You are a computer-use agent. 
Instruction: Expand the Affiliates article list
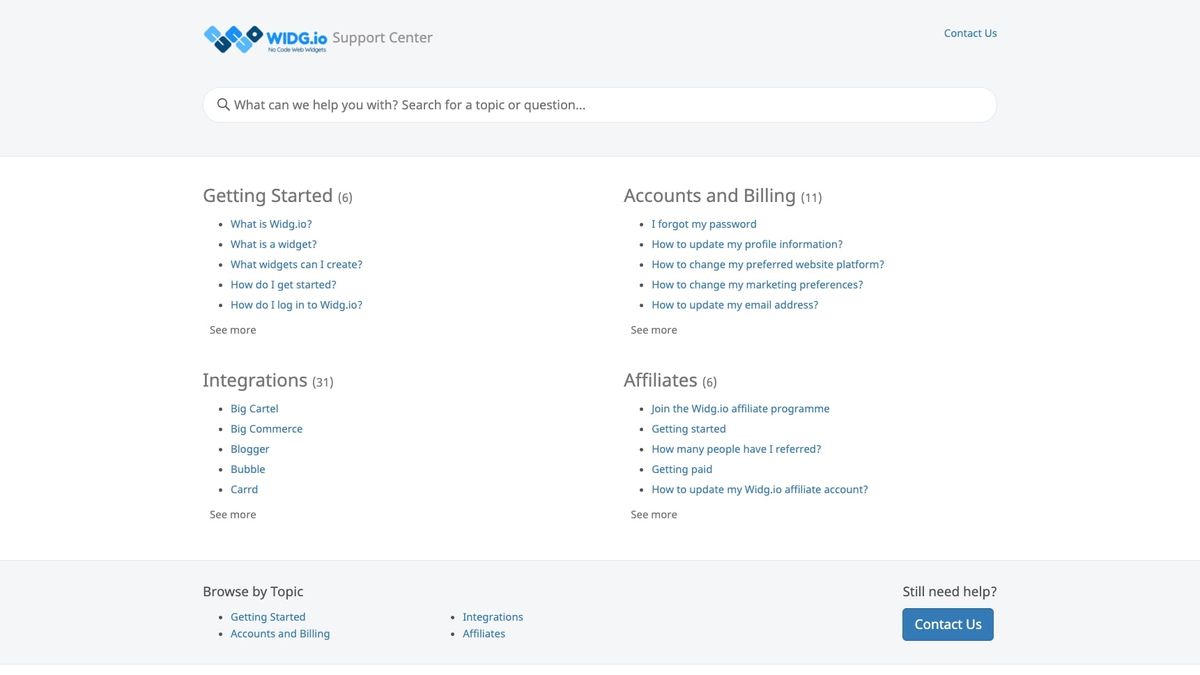(x=654, y=513)
